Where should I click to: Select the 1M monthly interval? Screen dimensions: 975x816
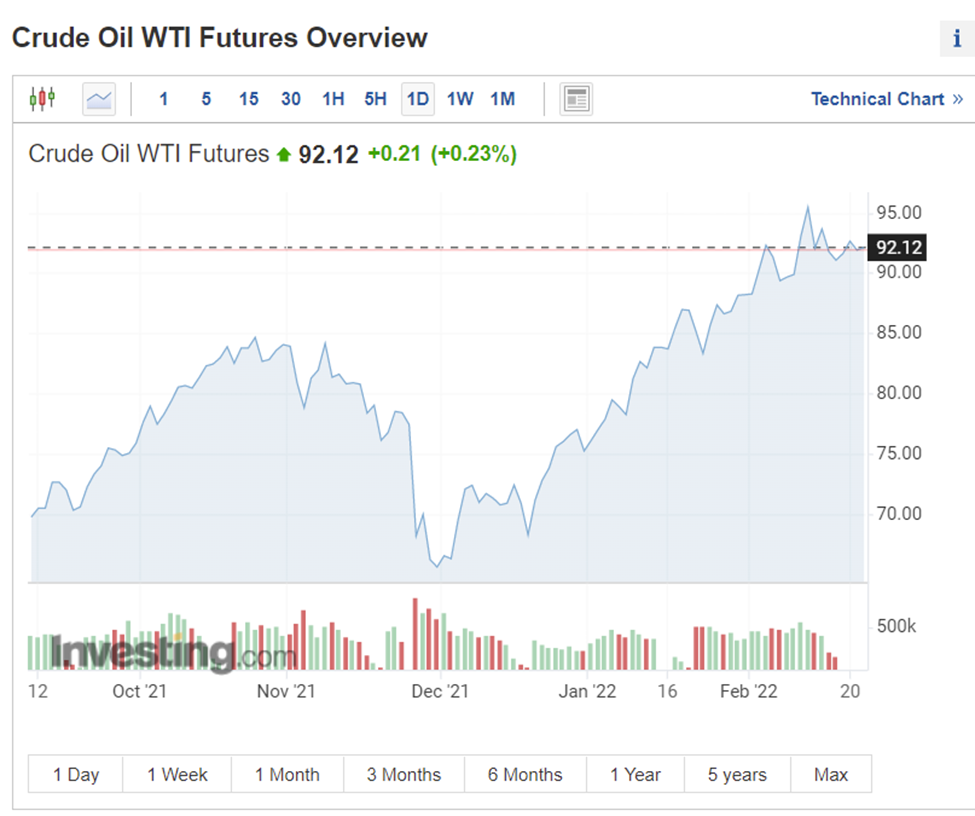pos(502,99)
